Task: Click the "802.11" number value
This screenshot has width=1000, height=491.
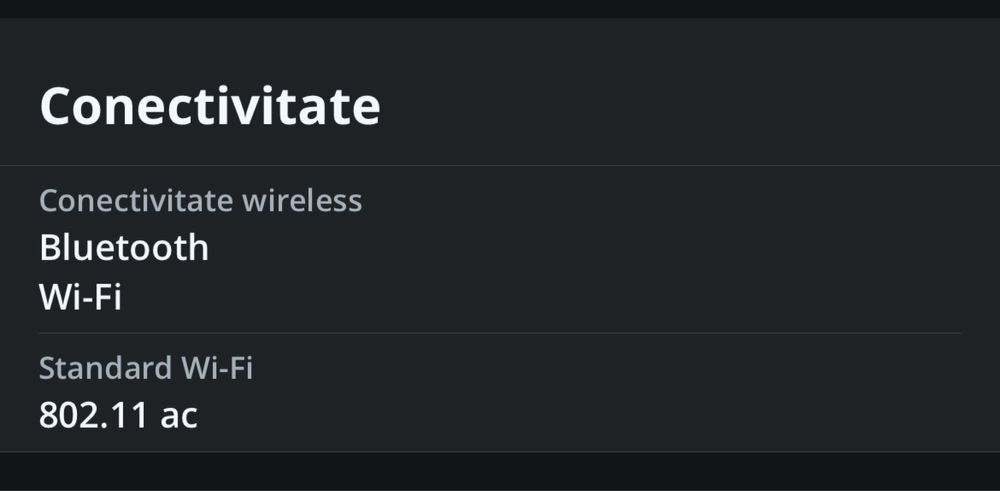Action: pyautogui.click(x=94, y=415)
